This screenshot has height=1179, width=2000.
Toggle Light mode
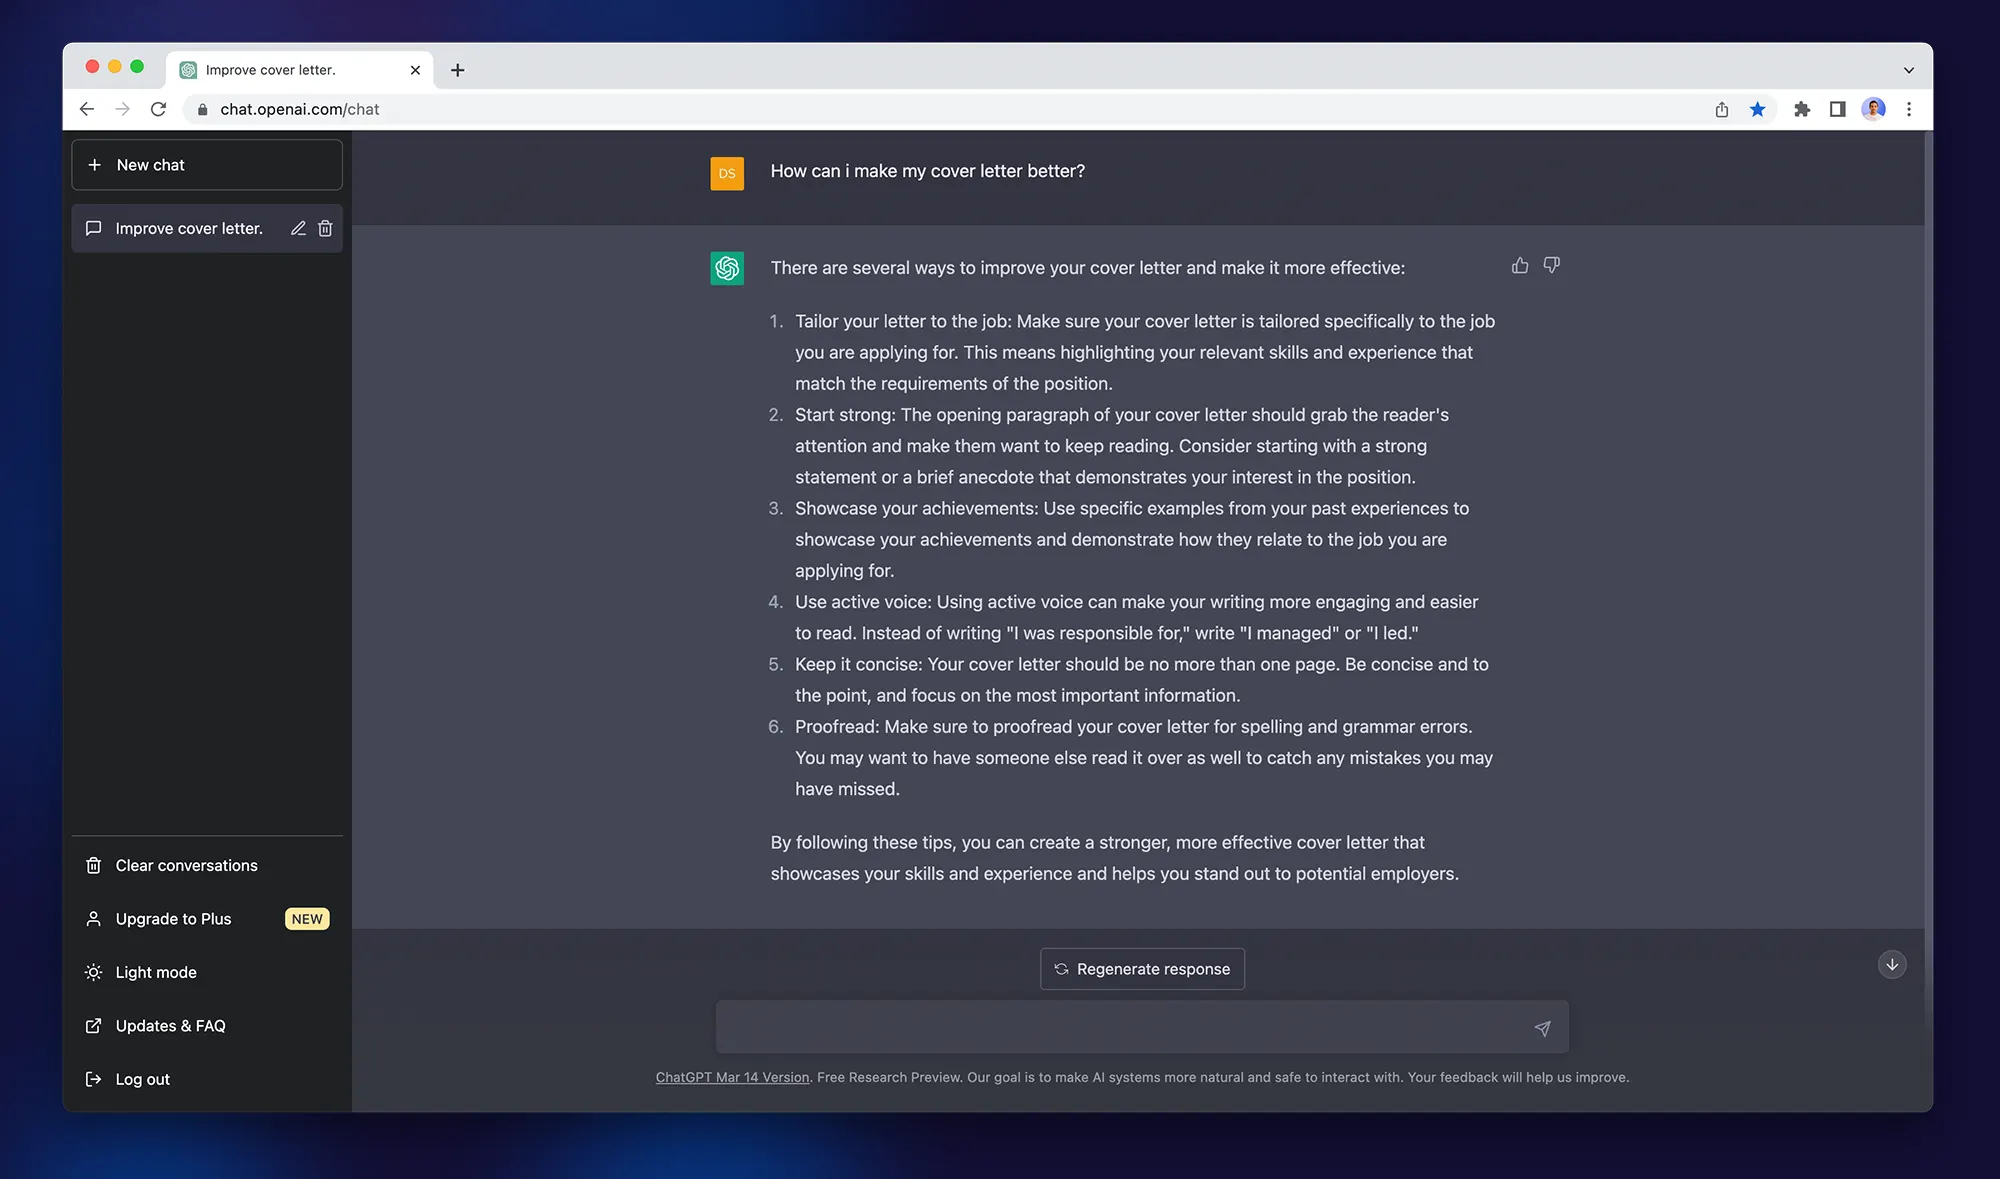[x=207, y=972]
